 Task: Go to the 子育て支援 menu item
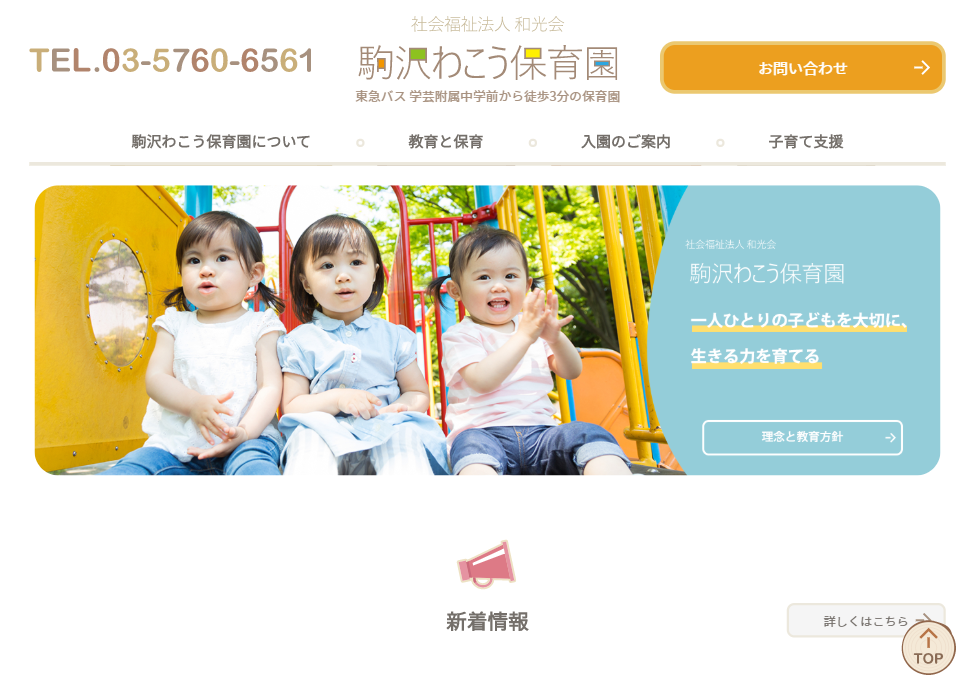coord(806,142)
